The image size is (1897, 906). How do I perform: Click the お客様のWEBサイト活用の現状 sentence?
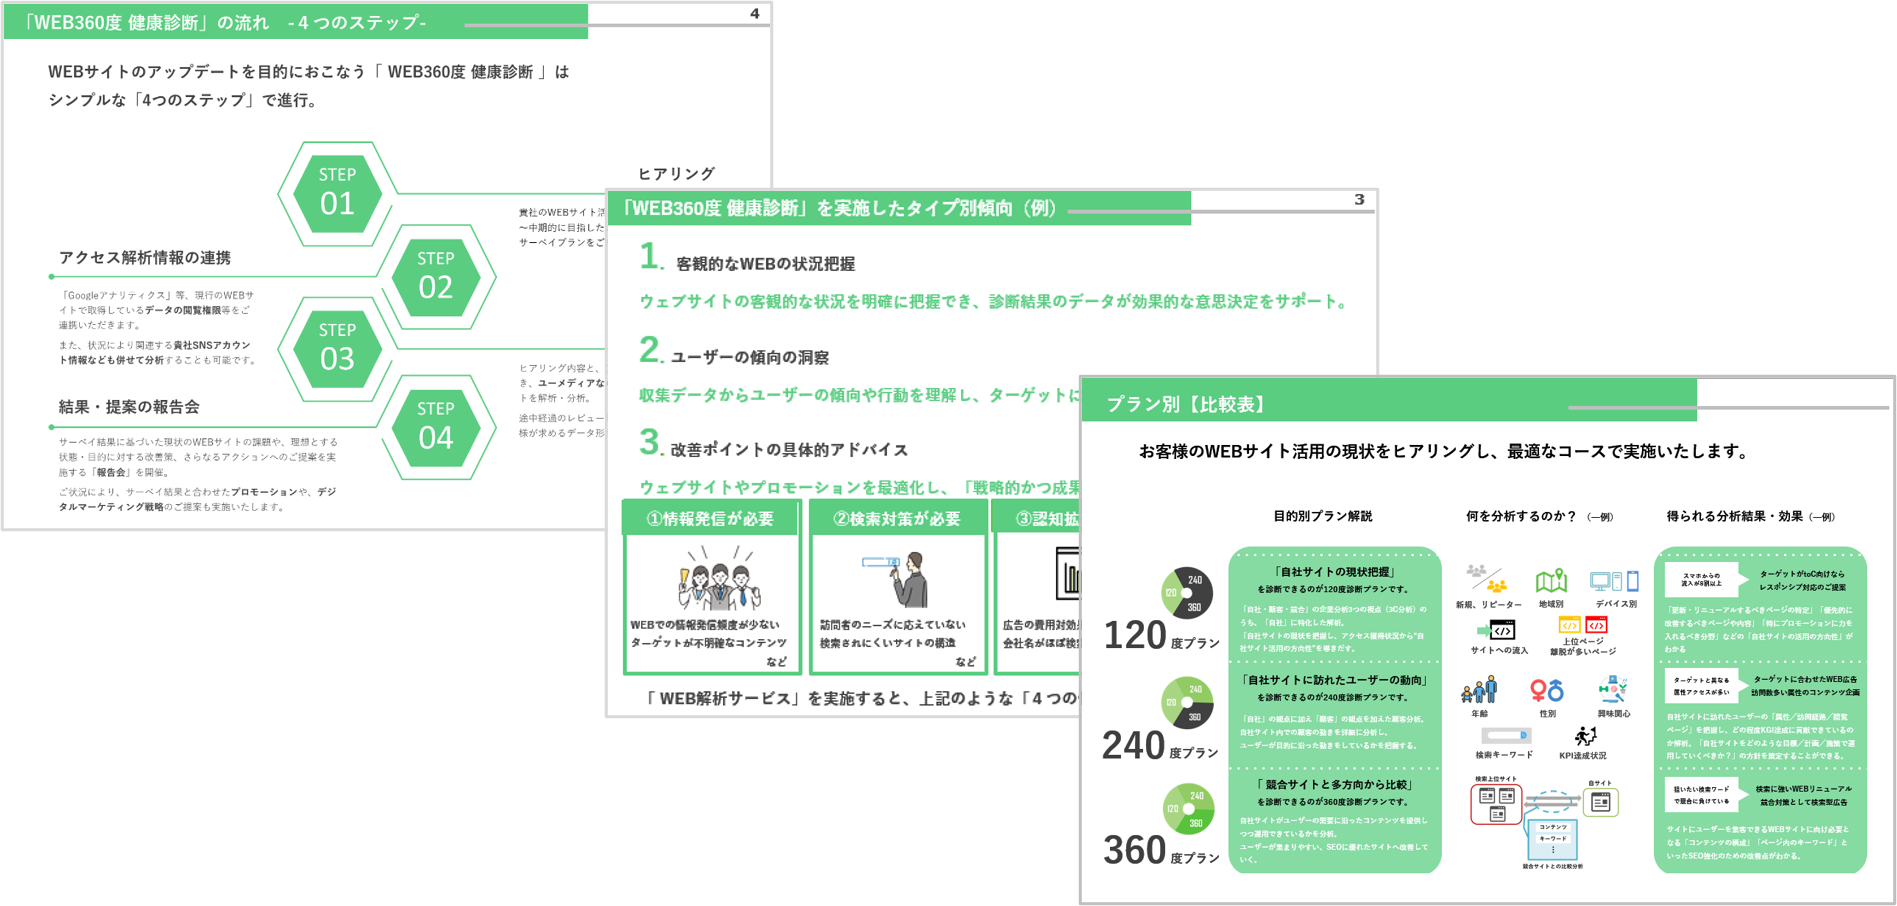1445,452
